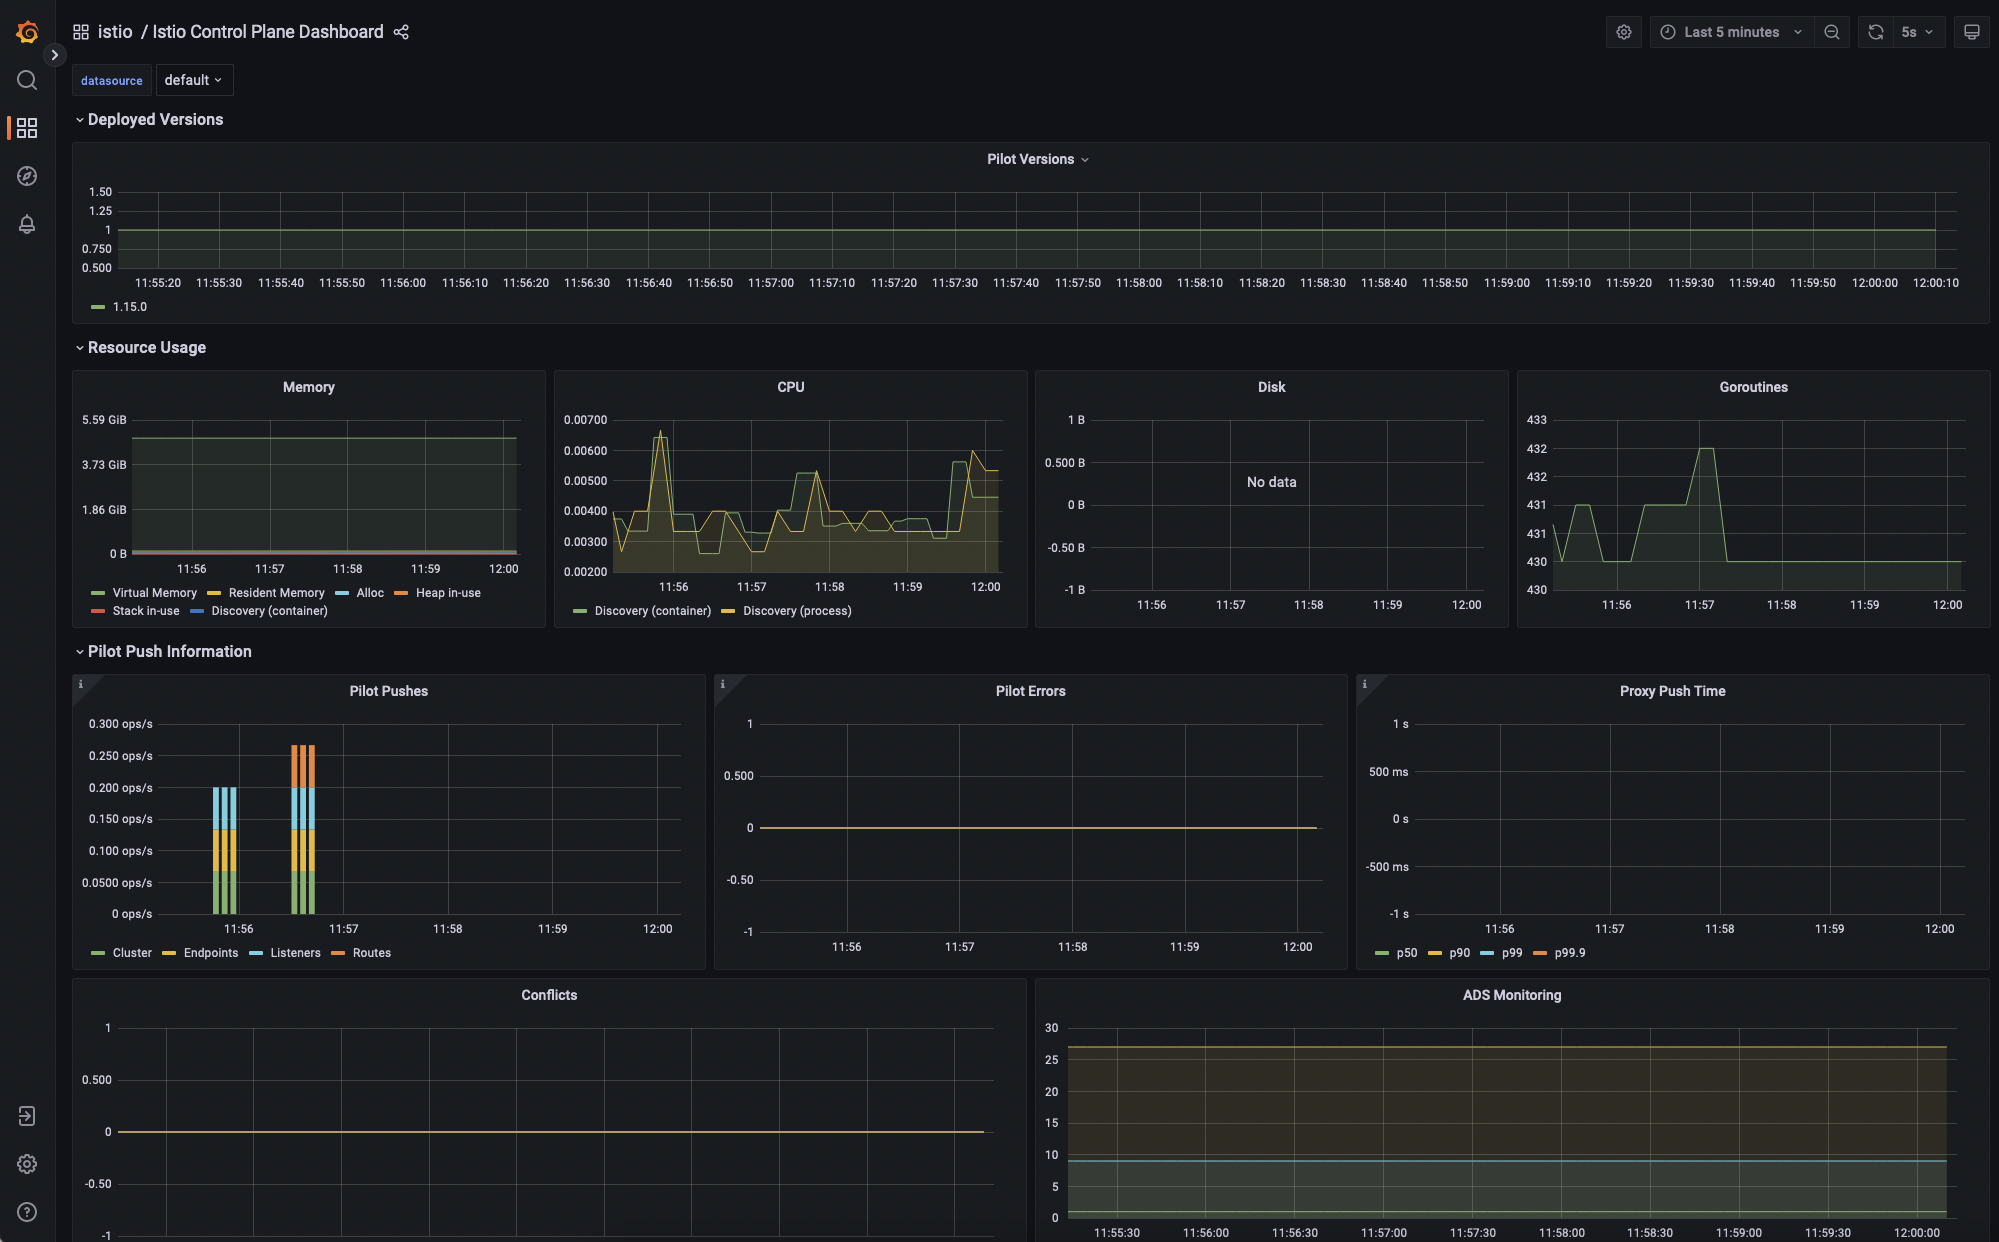The height and width of the screenshot is (1242, 1999).
Task: Toggle Virtual Memory legend series
Action: [x=154, y=593]
